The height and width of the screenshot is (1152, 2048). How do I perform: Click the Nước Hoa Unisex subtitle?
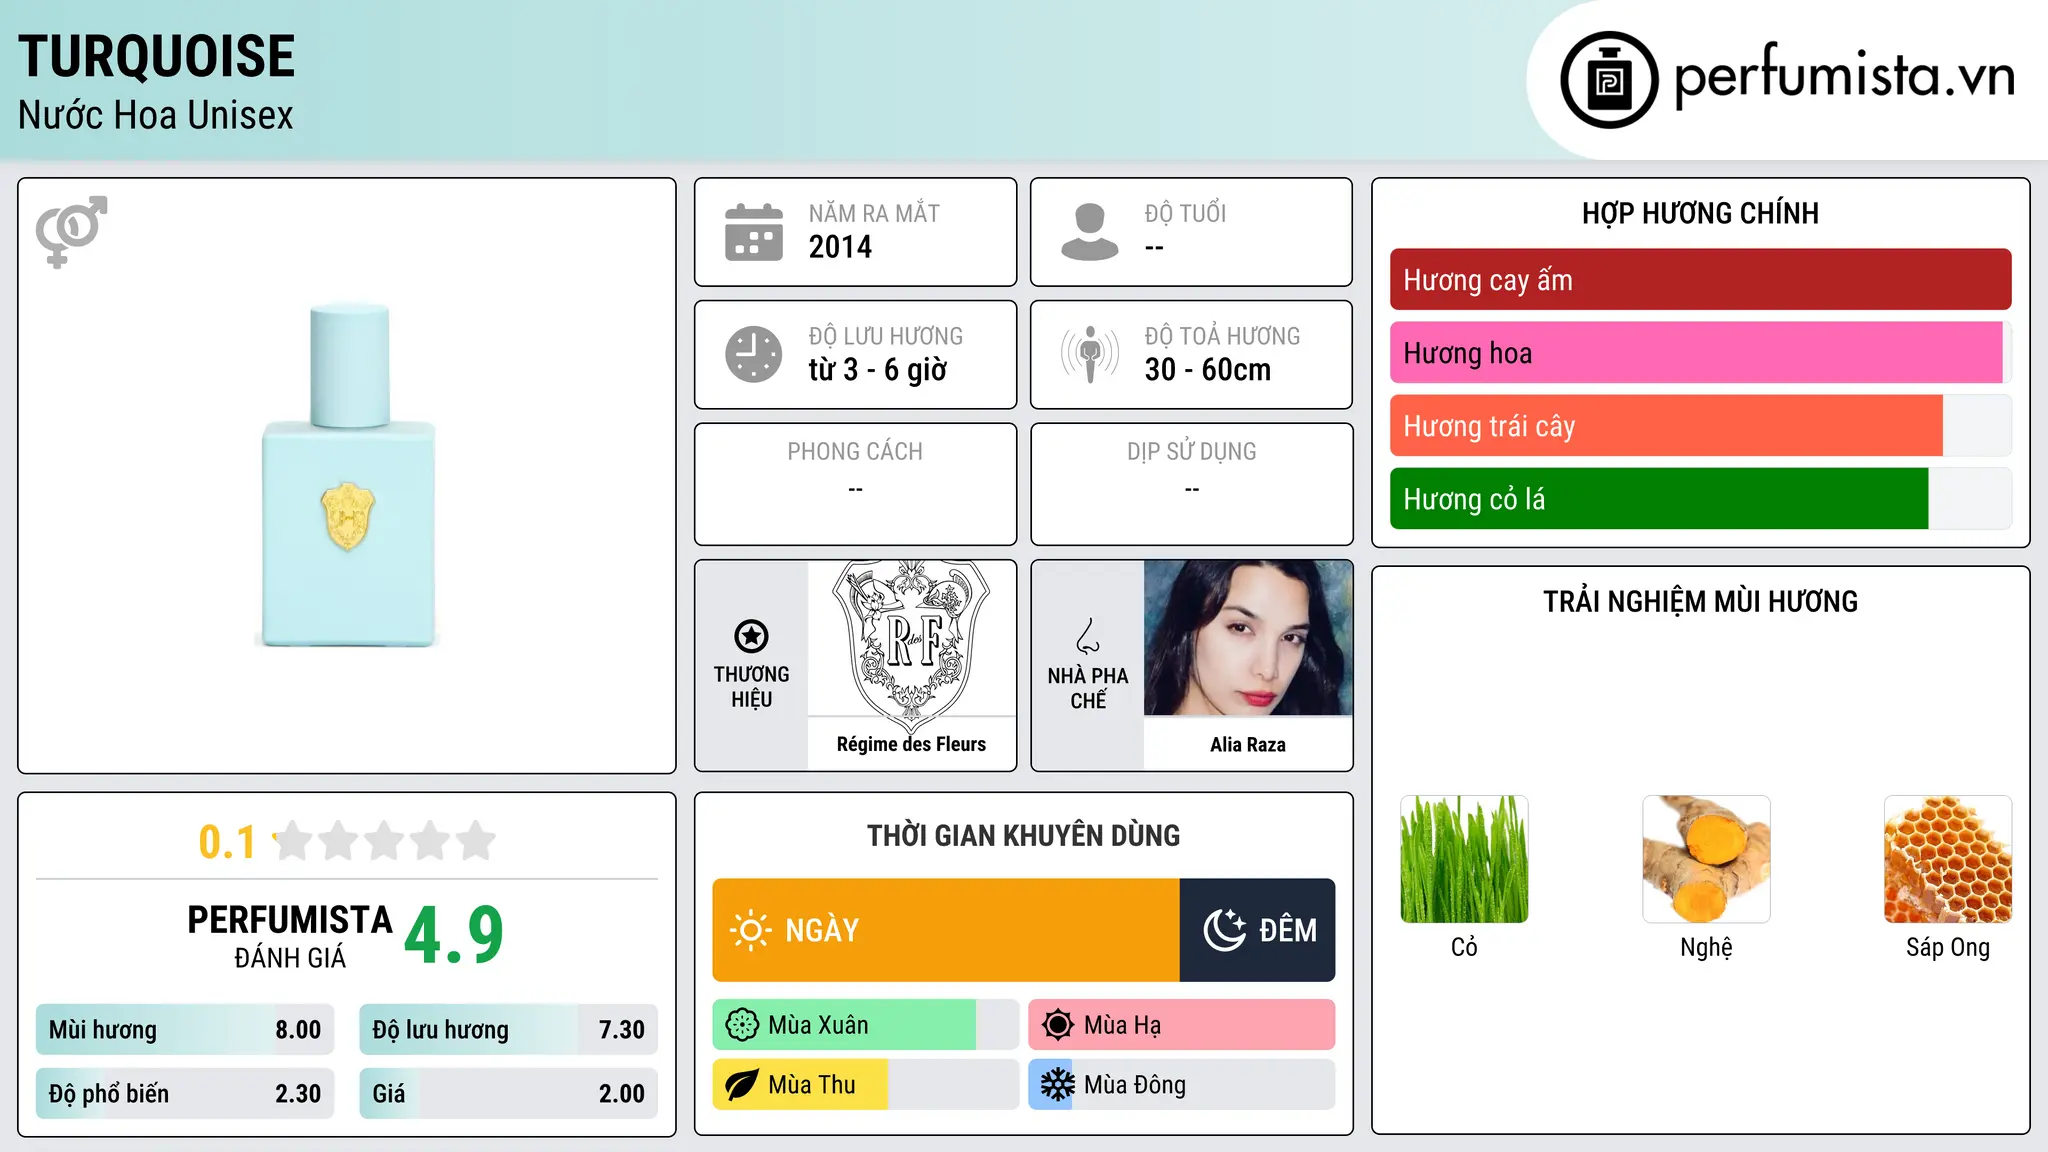point(156,115)
